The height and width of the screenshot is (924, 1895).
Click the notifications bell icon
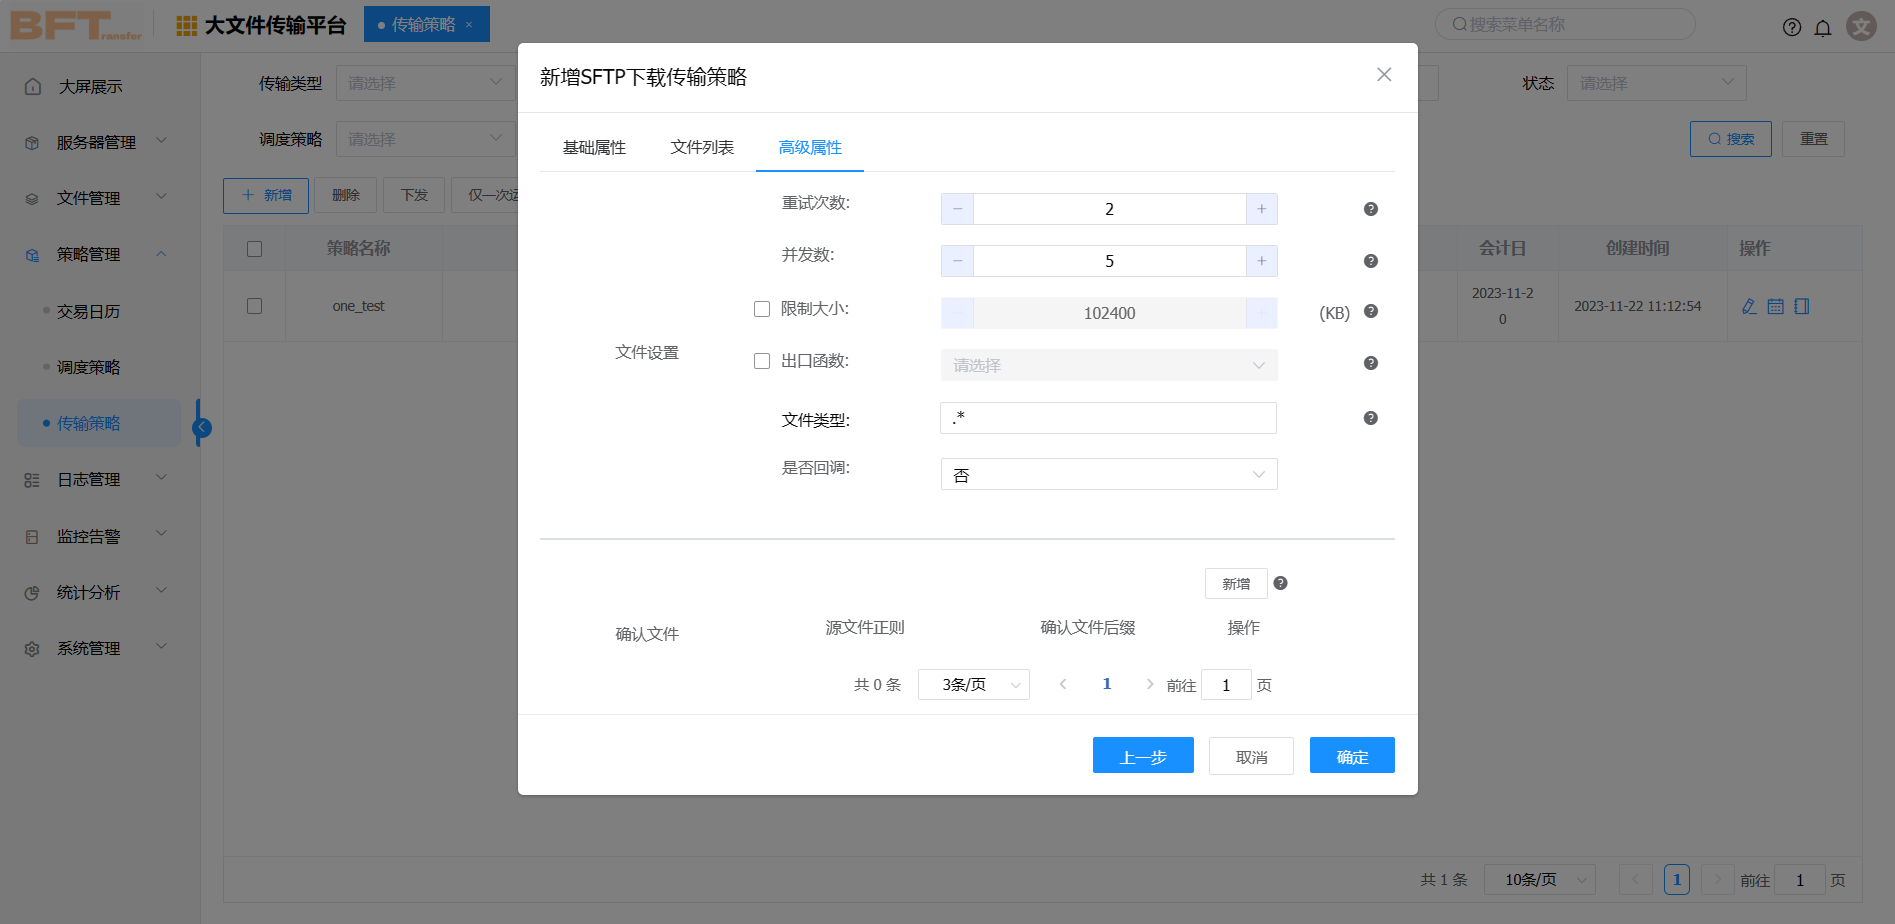pos(1823,28)
